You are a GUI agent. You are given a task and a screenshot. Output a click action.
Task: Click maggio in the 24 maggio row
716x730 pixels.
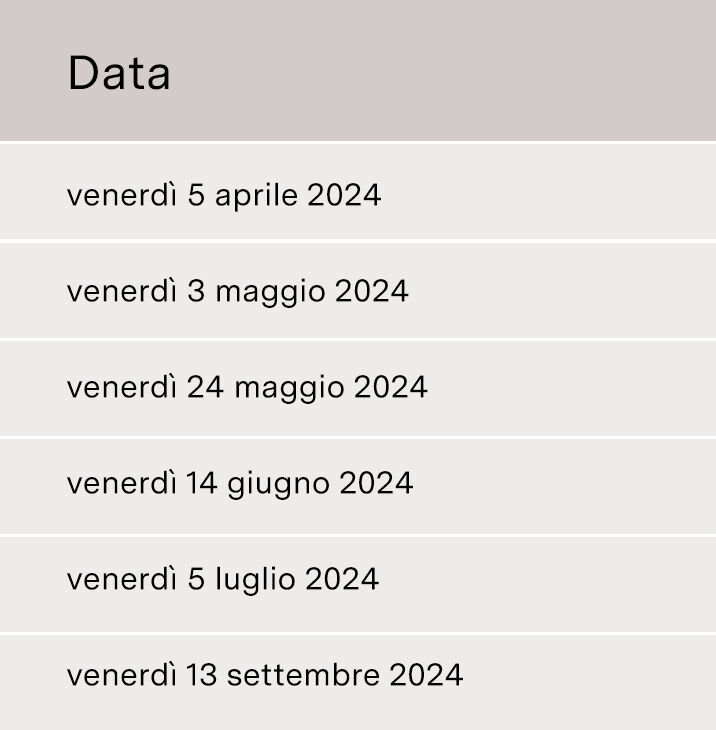[290, 389]
